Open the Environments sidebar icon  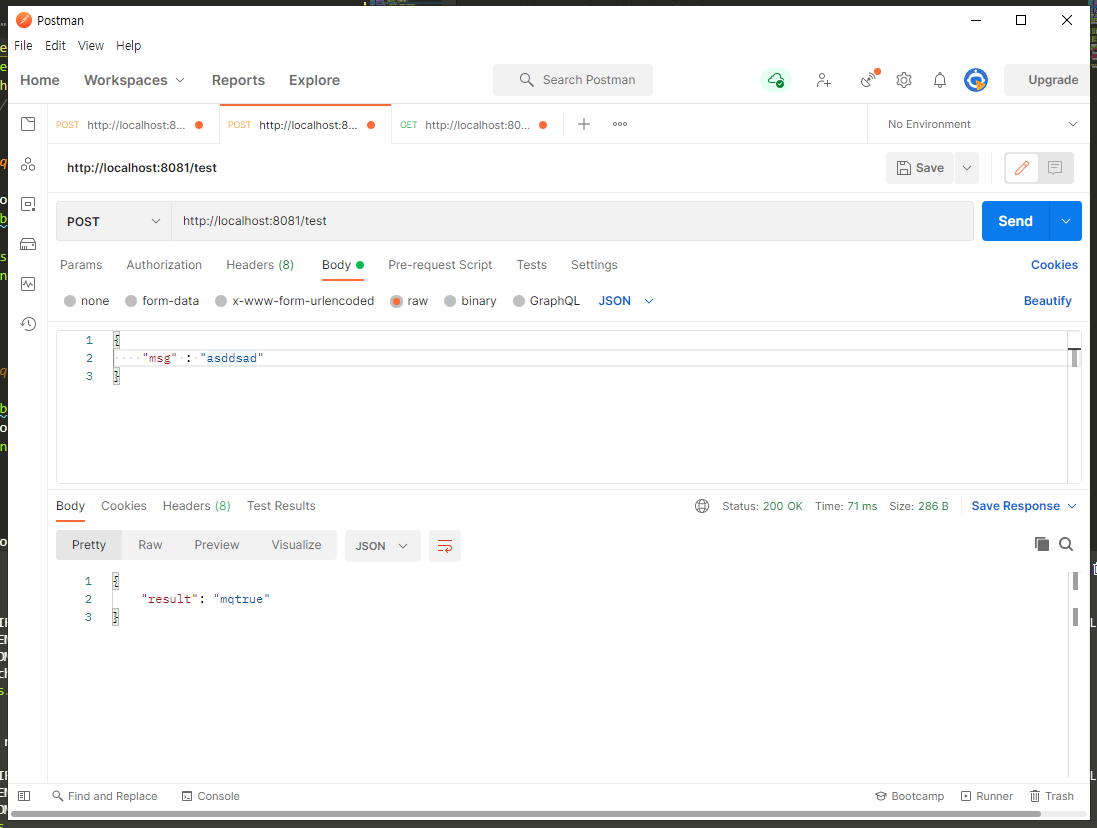pyautogui.click(x=28, y=204)
